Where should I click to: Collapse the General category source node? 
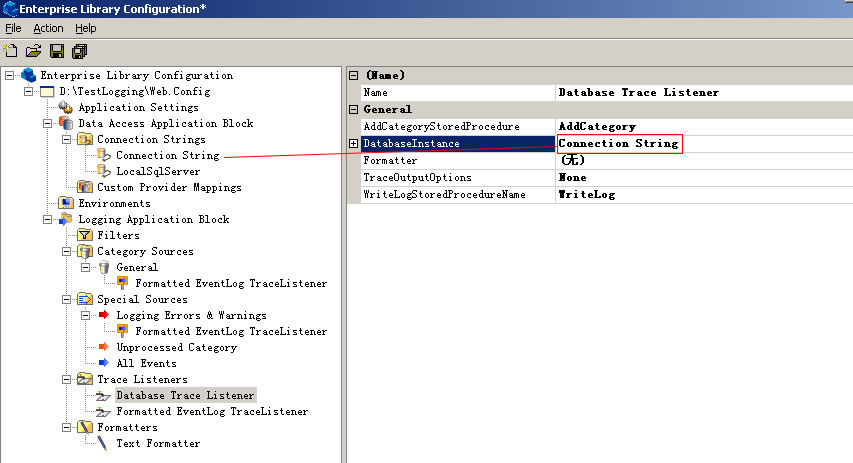(85, 267)
